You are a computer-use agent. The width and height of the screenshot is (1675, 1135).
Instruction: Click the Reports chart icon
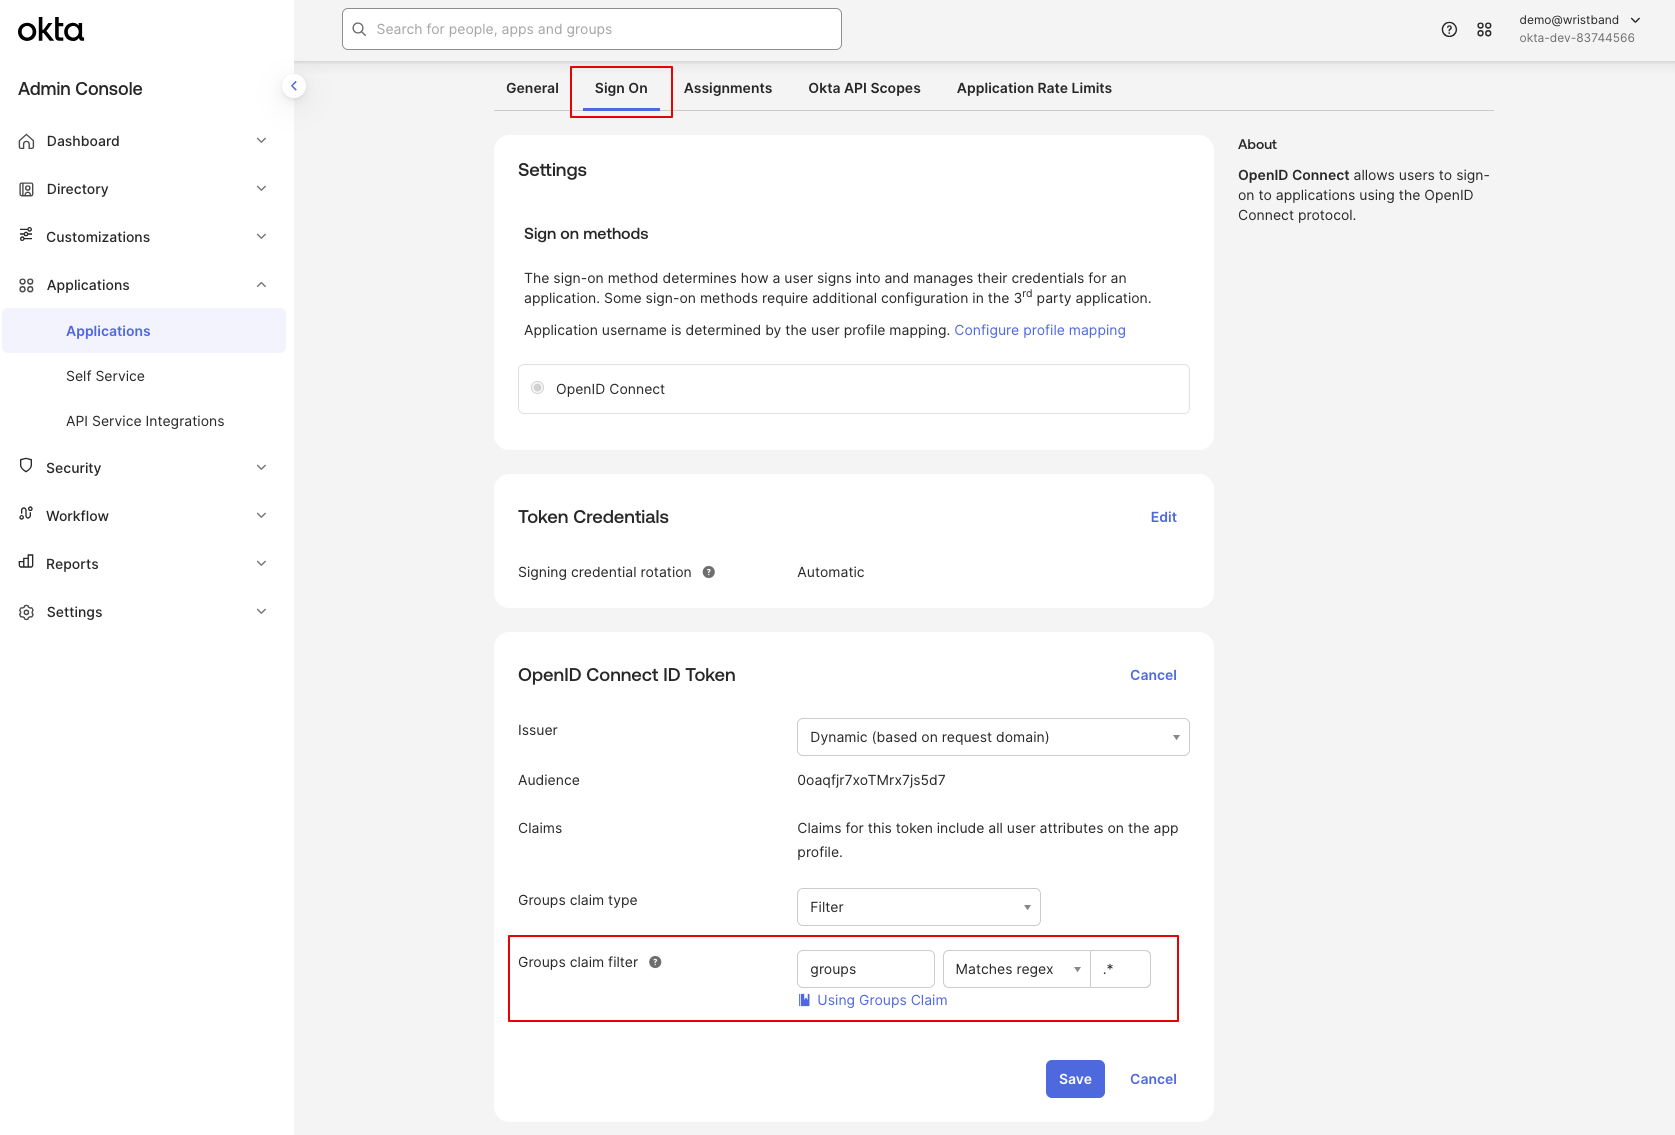tap(27, 562)
